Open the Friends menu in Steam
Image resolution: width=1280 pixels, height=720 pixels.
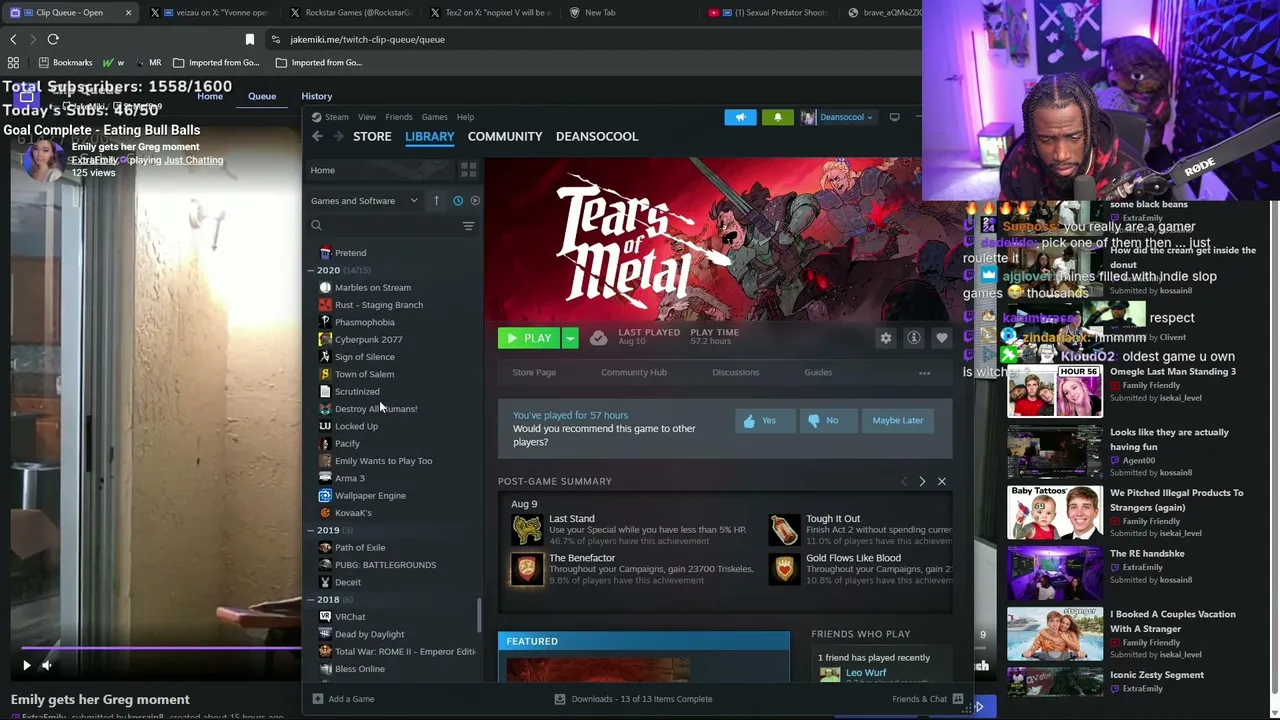pos(399,117)
